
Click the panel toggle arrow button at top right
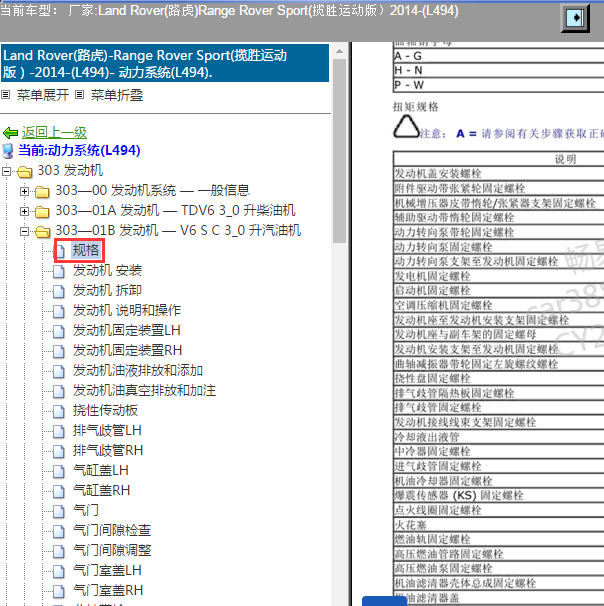[x=575, y=18]
